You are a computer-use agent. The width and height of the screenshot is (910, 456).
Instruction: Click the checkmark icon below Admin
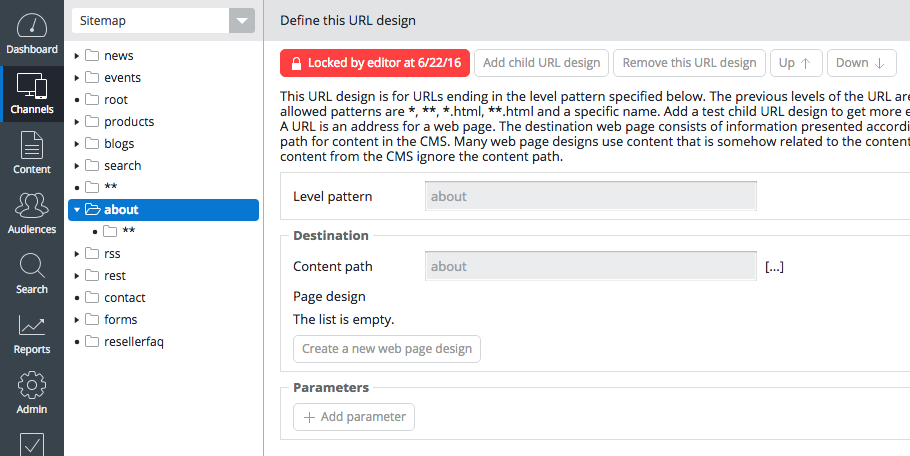coord(31,444)
